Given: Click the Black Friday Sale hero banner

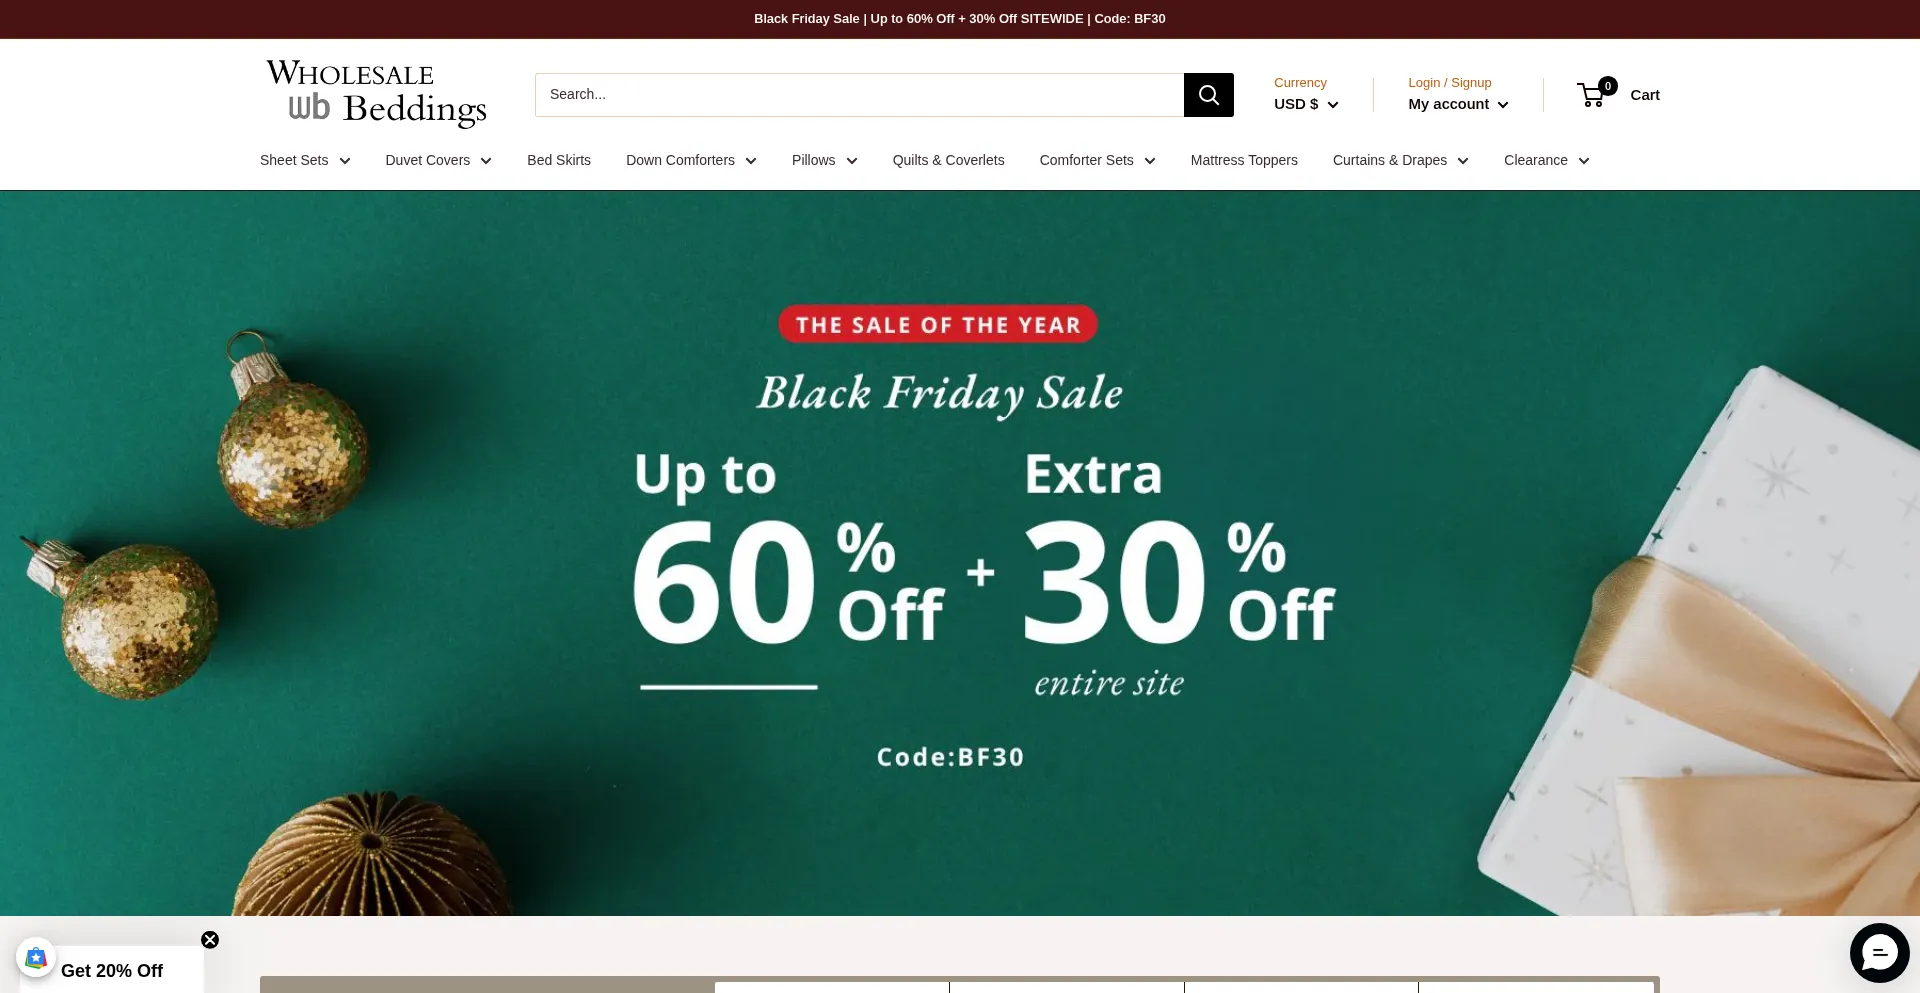Looking at the screenshot, I should (x=960, y=553).
